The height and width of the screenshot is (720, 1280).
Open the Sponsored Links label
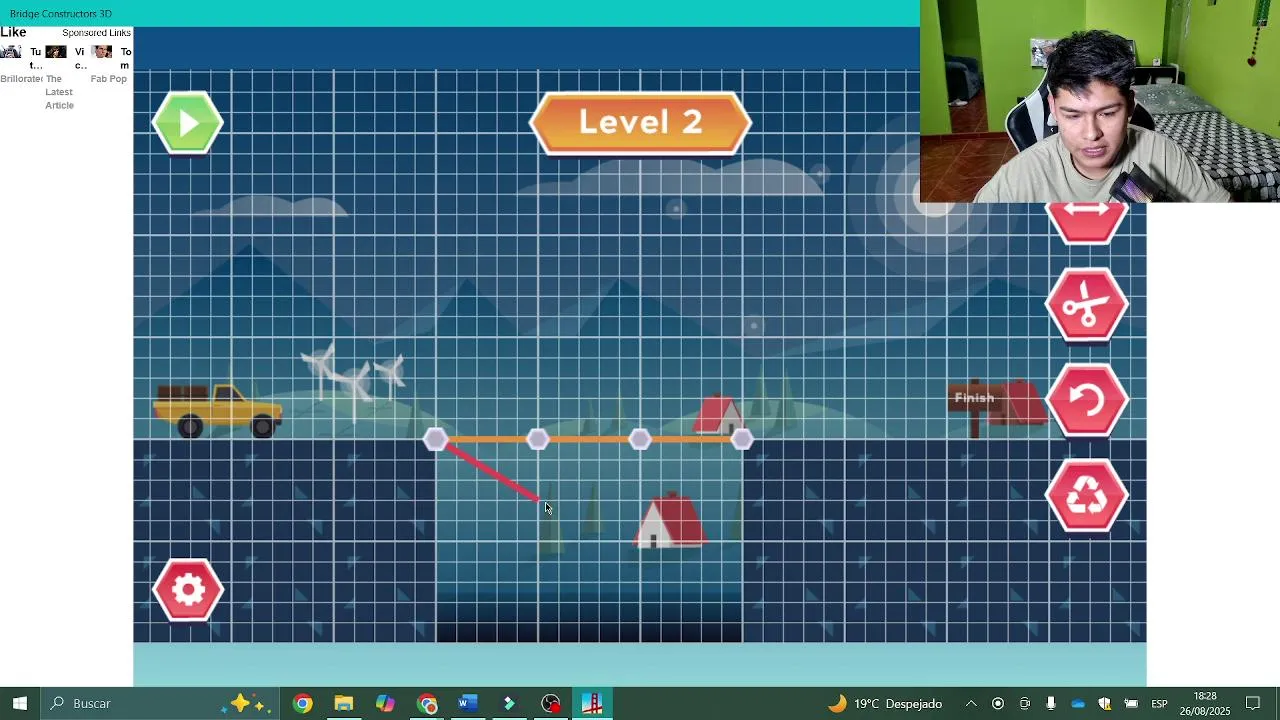tap(96, 33)
